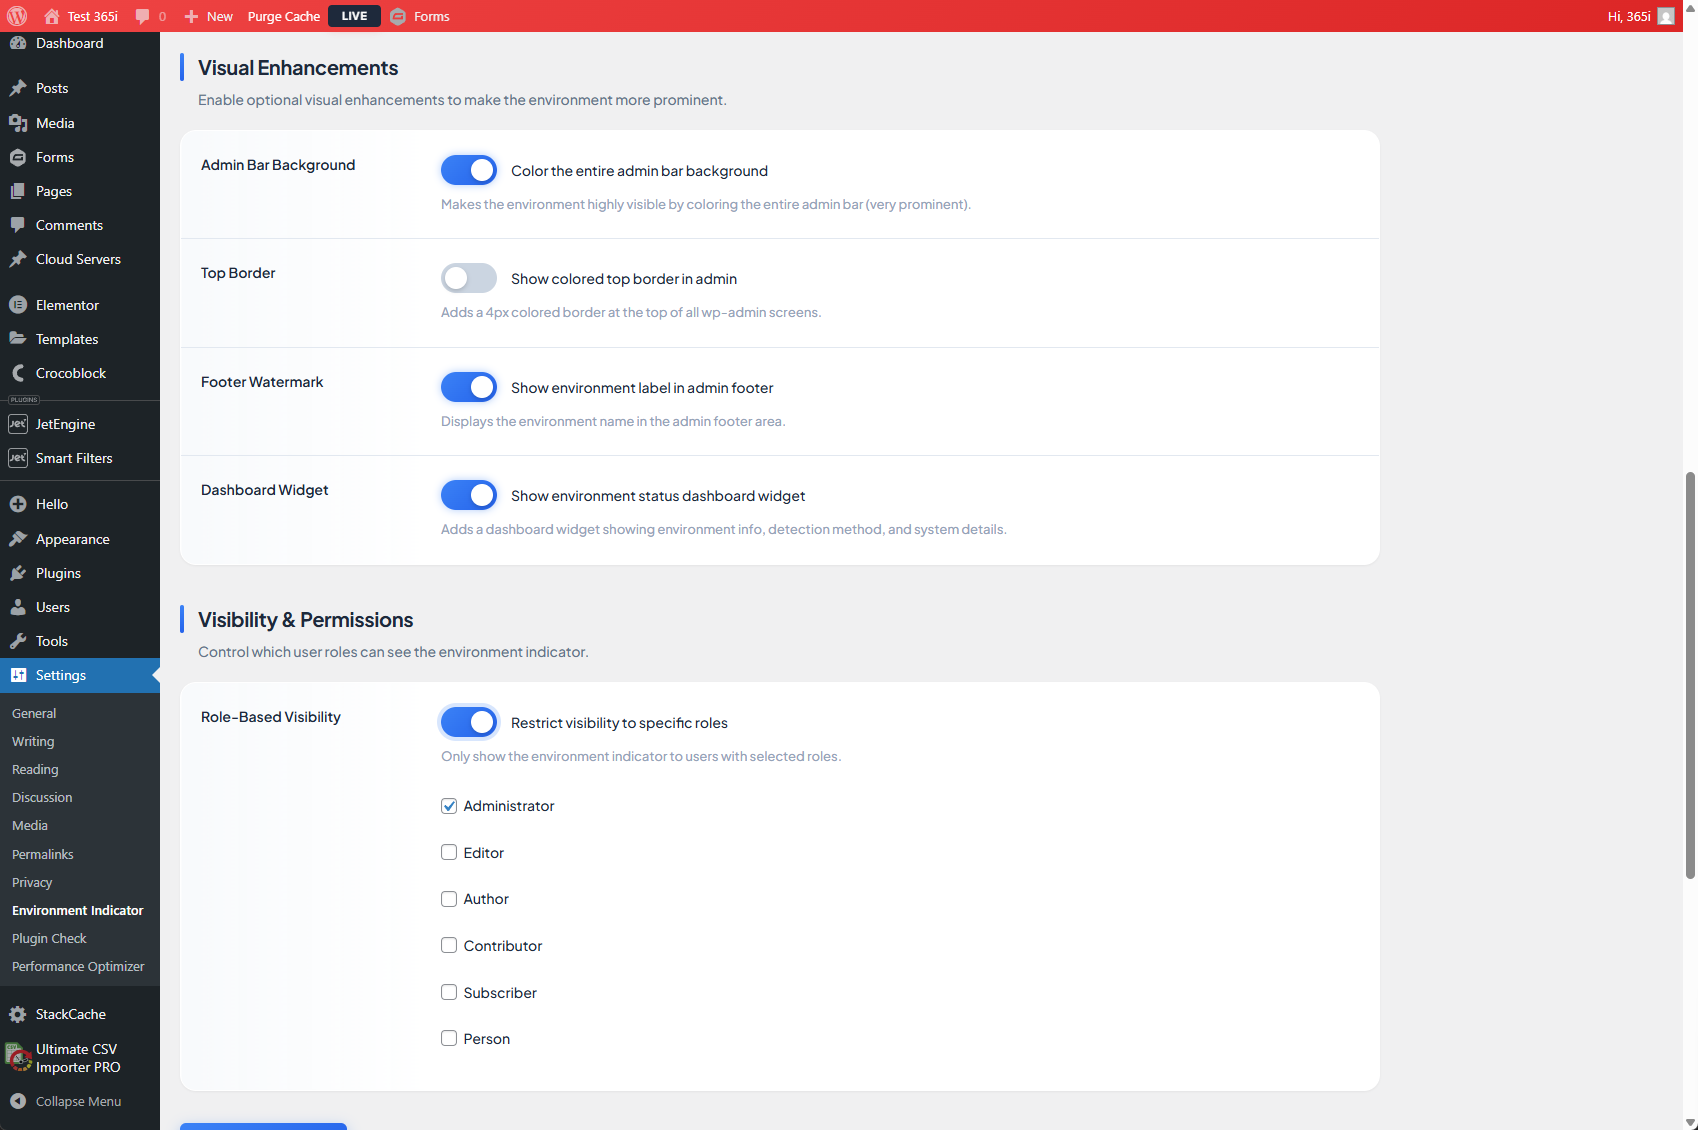
Task: Click the Comments bubble in the admin bar
Action: point(149,15)
